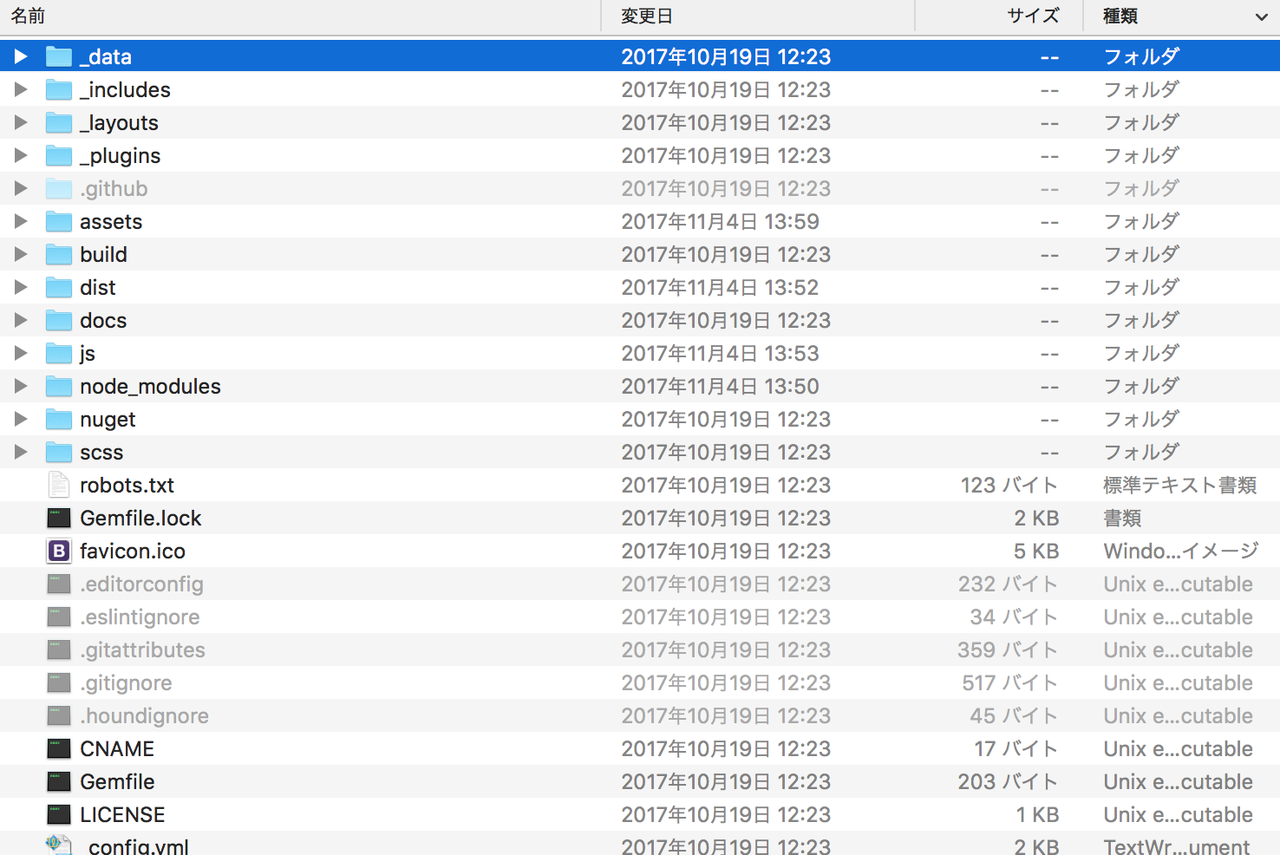Screen dimensions: 1280x855
Task: Click the 標準テキスト書類 kind label
Action: point(1180,486)
